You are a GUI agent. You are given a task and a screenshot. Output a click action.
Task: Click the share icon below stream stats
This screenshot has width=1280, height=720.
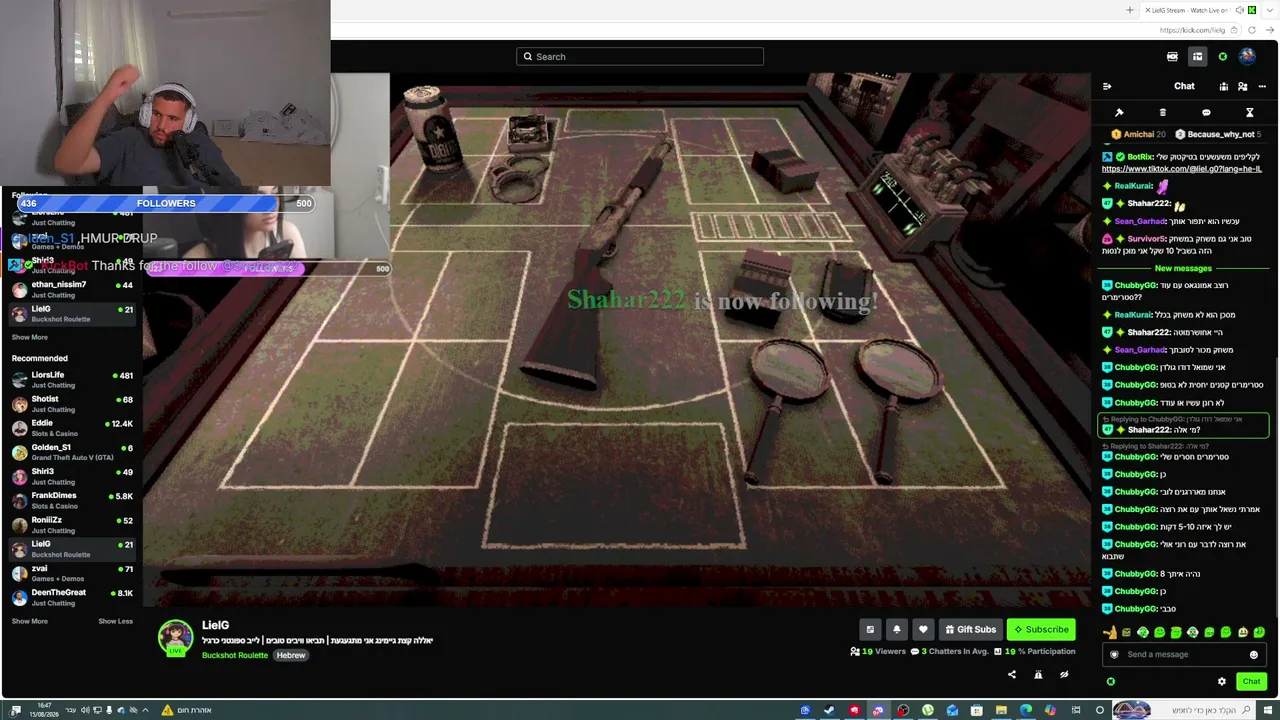tap(1011, 675)
